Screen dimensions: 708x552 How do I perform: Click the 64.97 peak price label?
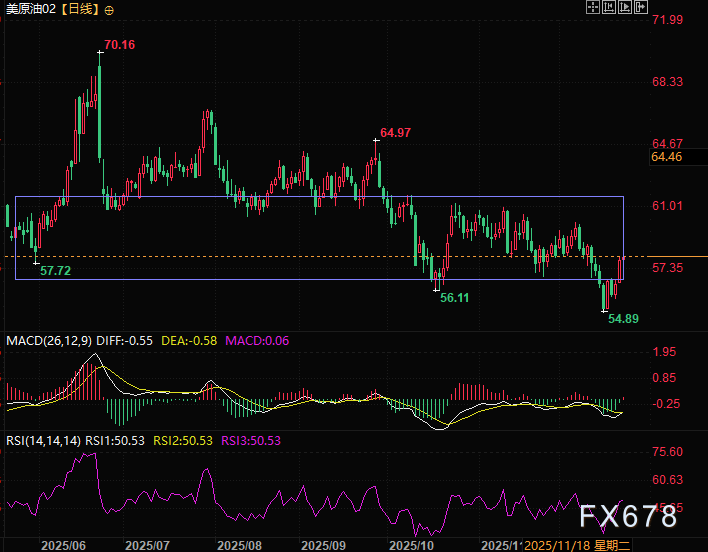[395, 133]
